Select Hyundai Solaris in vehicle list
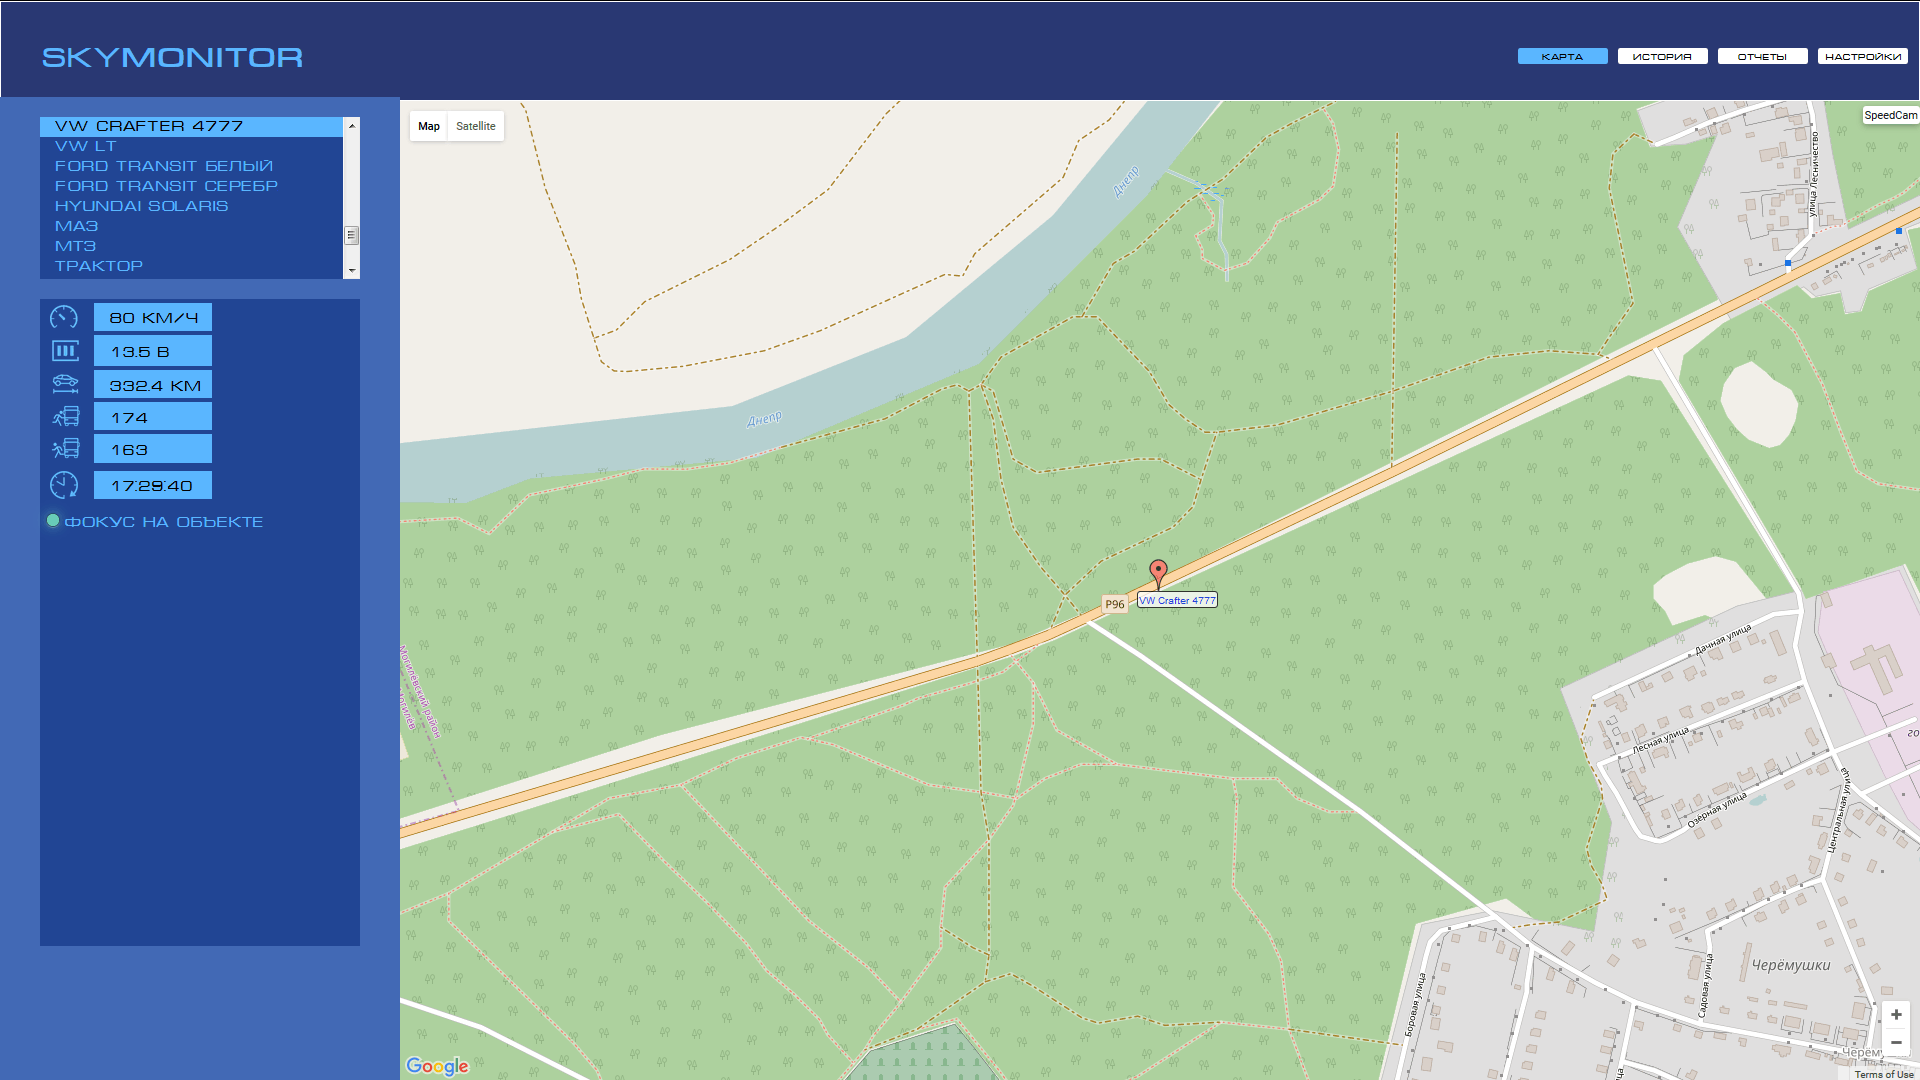The height and width of the screenshot is (1080, 1920). (x=141, y=206)
